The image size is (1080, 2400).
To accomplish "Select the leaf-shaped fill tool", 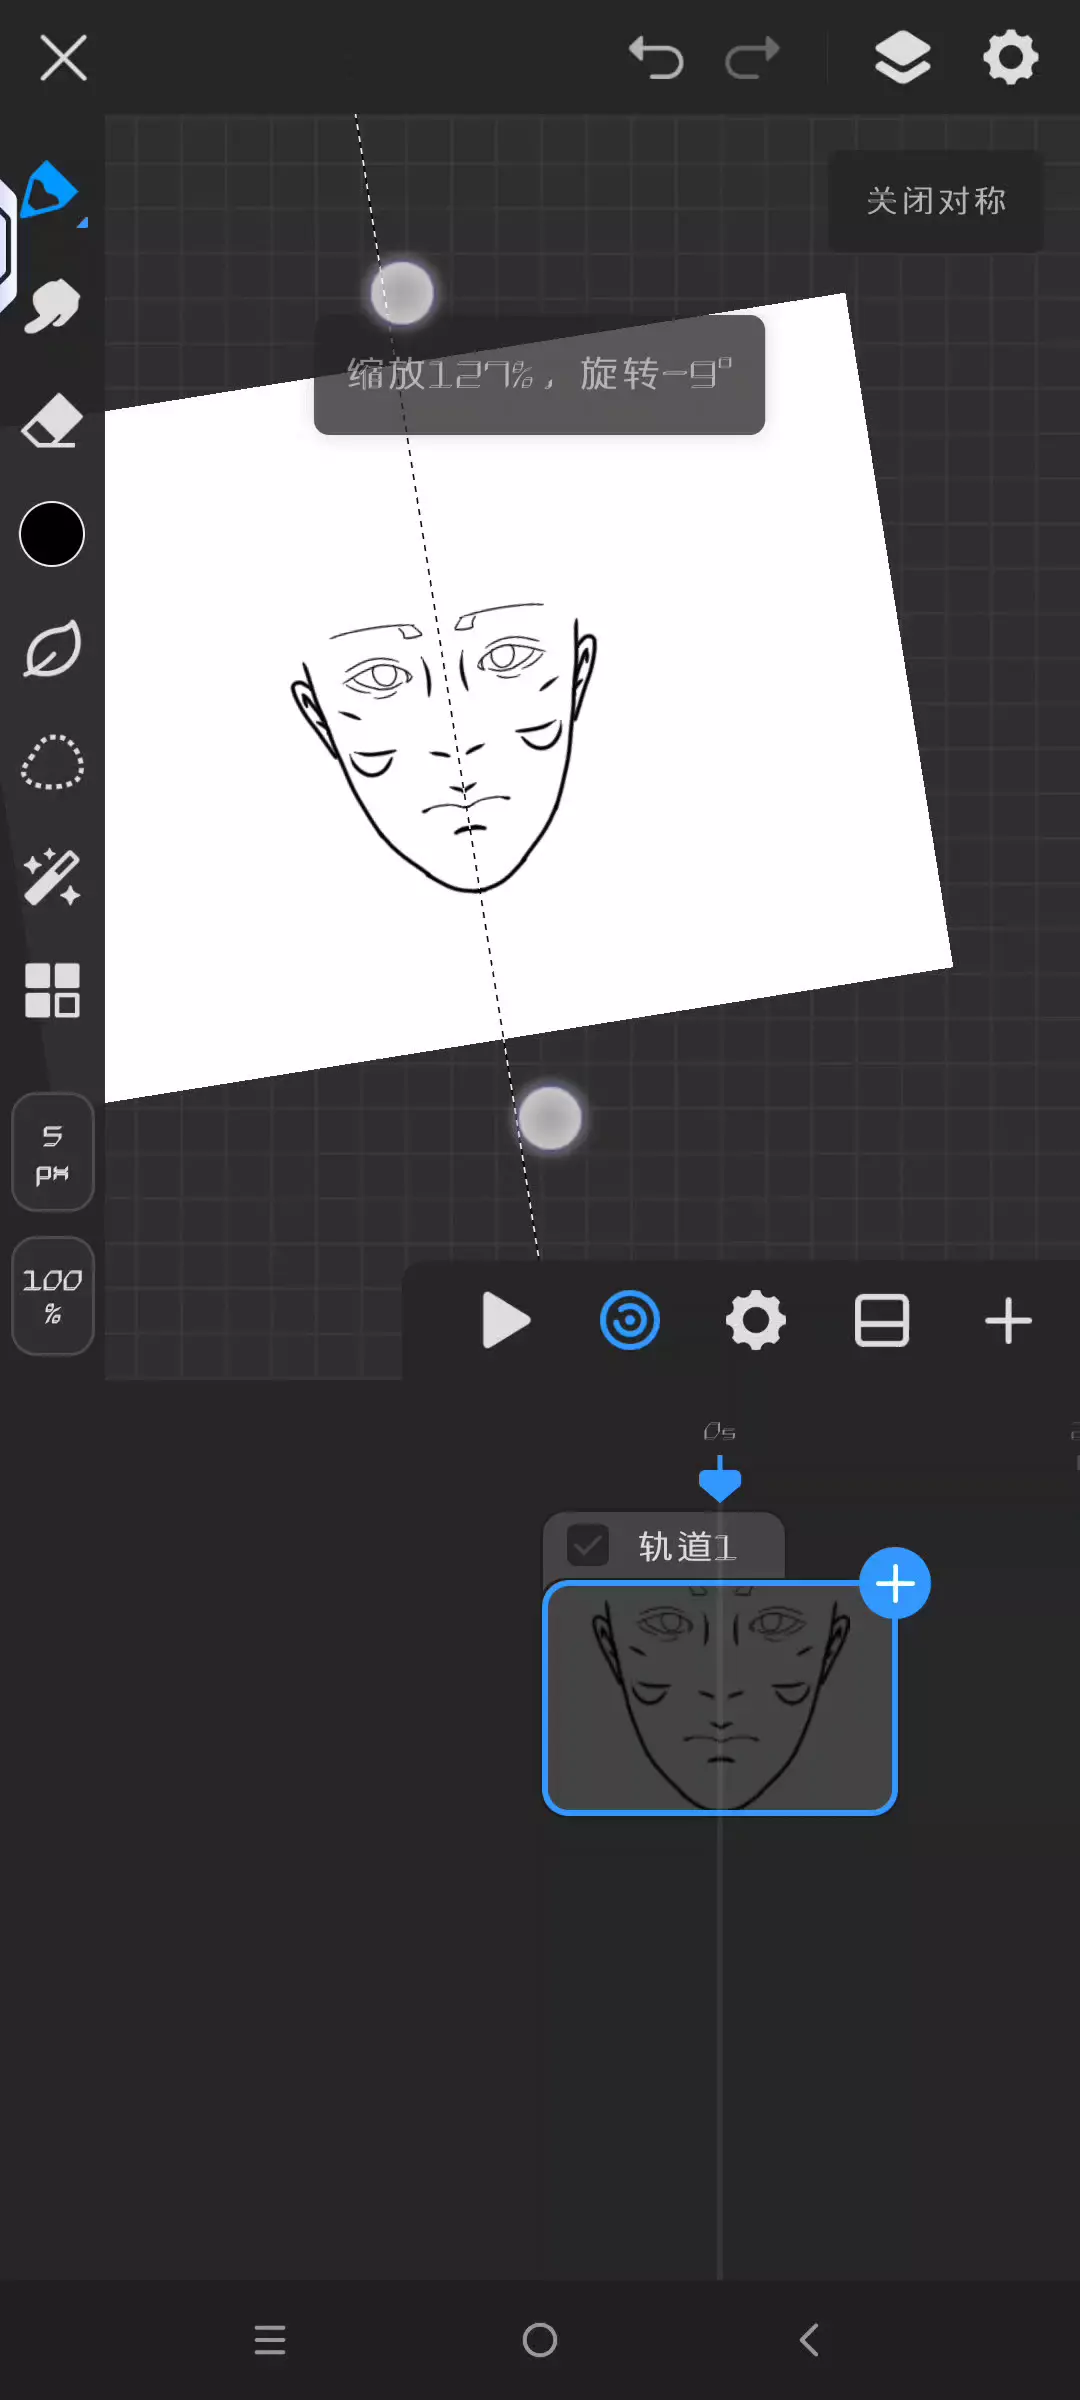I will (52, 649).
